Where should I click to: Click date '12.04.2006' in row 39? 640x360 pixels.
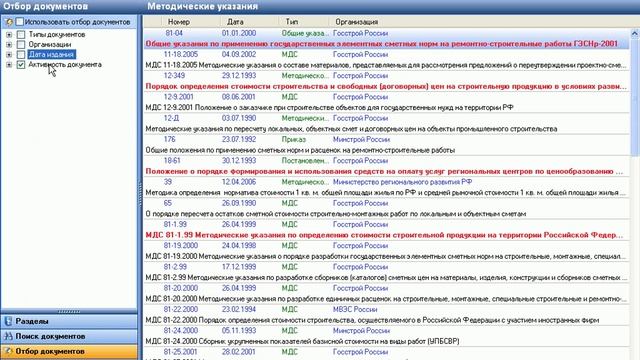coord(239,182)
